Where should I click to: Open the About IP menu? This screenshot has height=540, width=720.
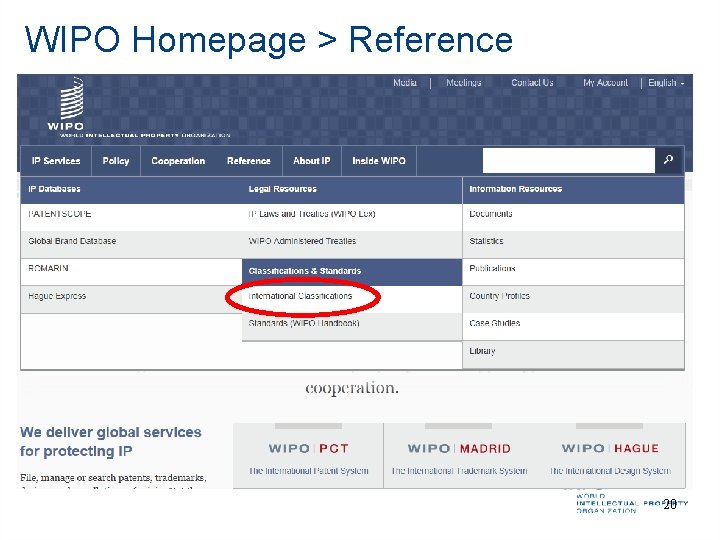coord(312,161)
